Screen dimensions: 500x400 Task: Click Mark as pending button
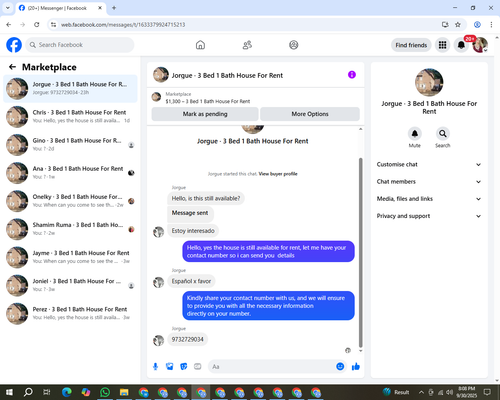(205, 114)
